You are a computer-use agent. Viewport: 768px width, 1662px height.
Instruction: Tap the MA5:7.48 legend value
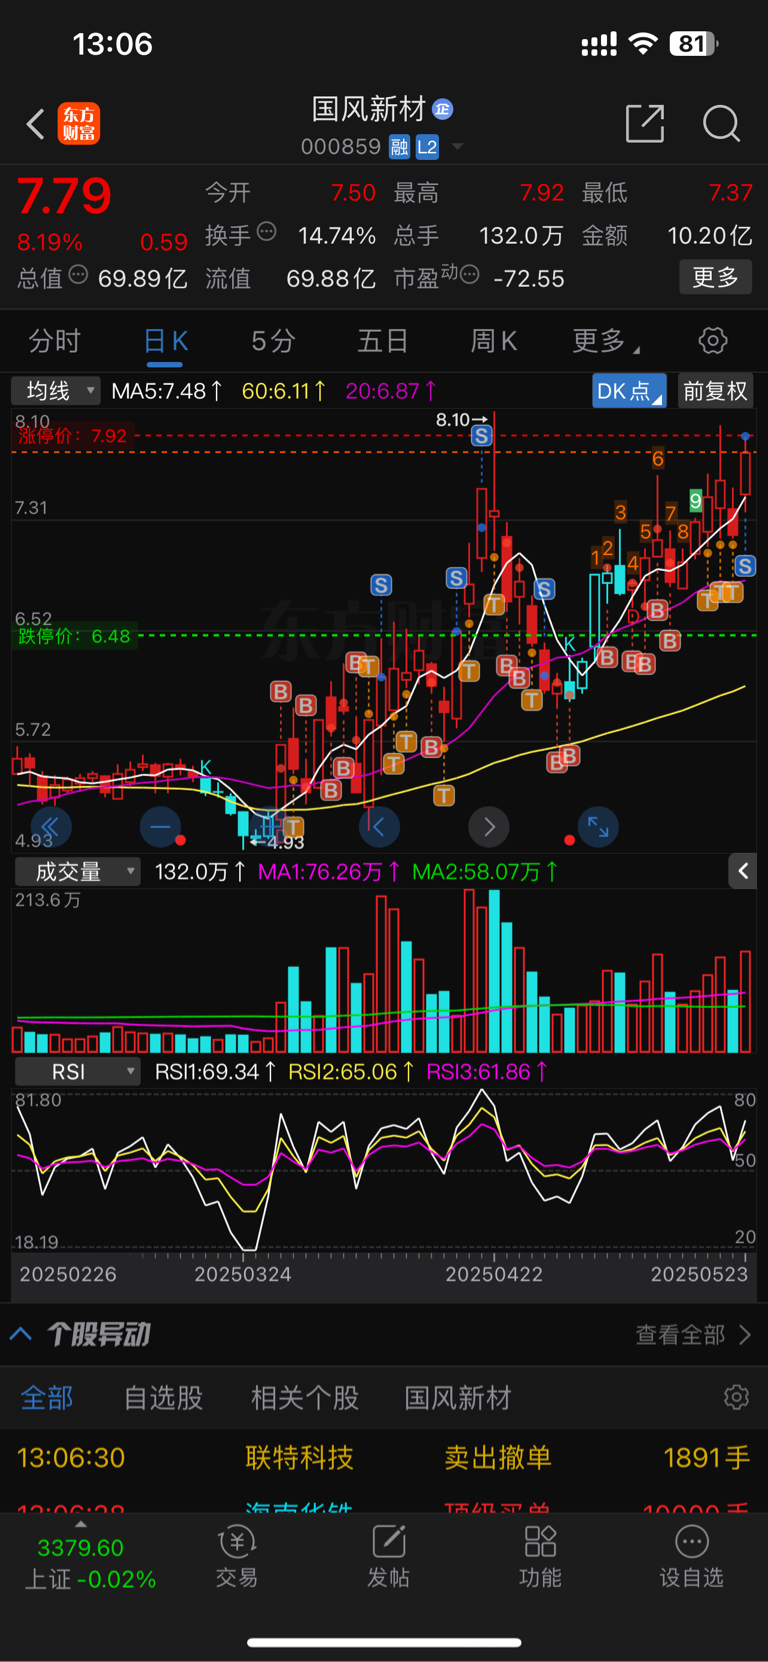[x=166, y=391]
